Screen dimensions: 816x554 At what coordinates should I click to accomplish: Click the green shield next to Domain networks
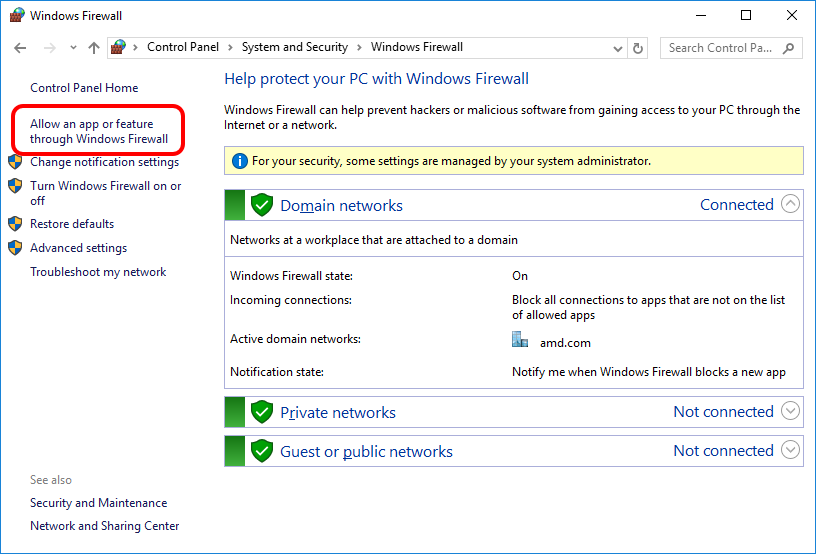pyautogui.click(x=262, y=205)
